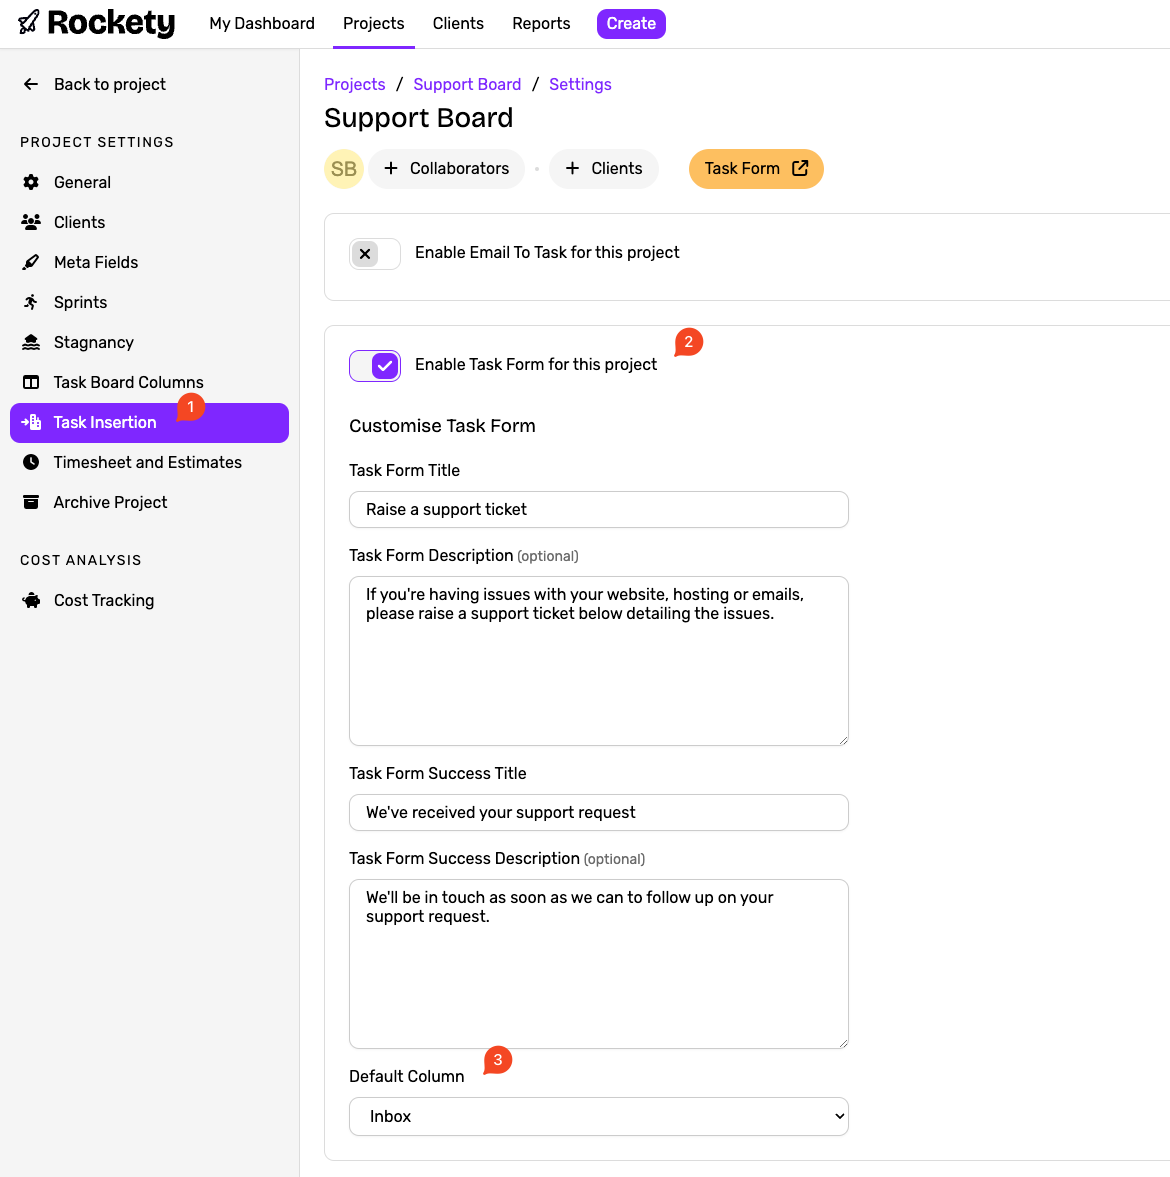Click the Sprints runner icon
This screenshot has height=1177, width=1170.
[x=31, y=302]
